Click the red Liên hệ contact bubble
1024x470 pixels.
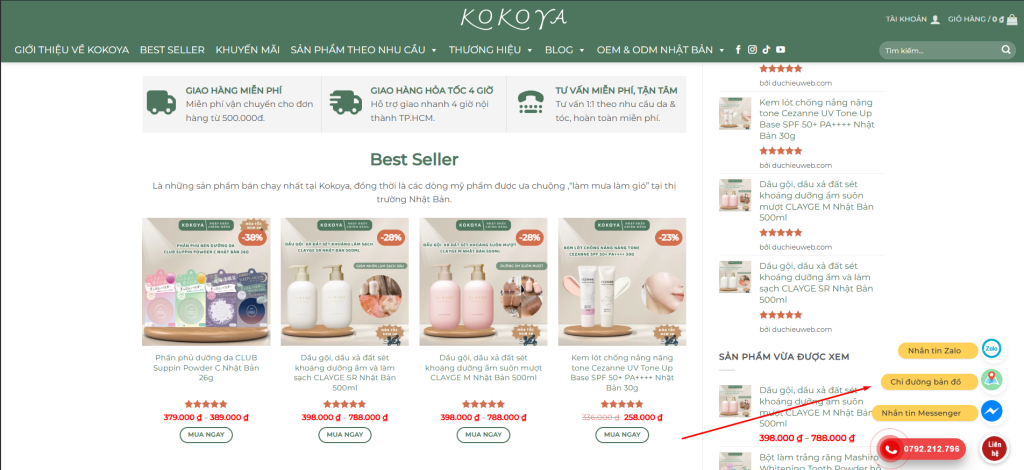click(x=994, y=448)
